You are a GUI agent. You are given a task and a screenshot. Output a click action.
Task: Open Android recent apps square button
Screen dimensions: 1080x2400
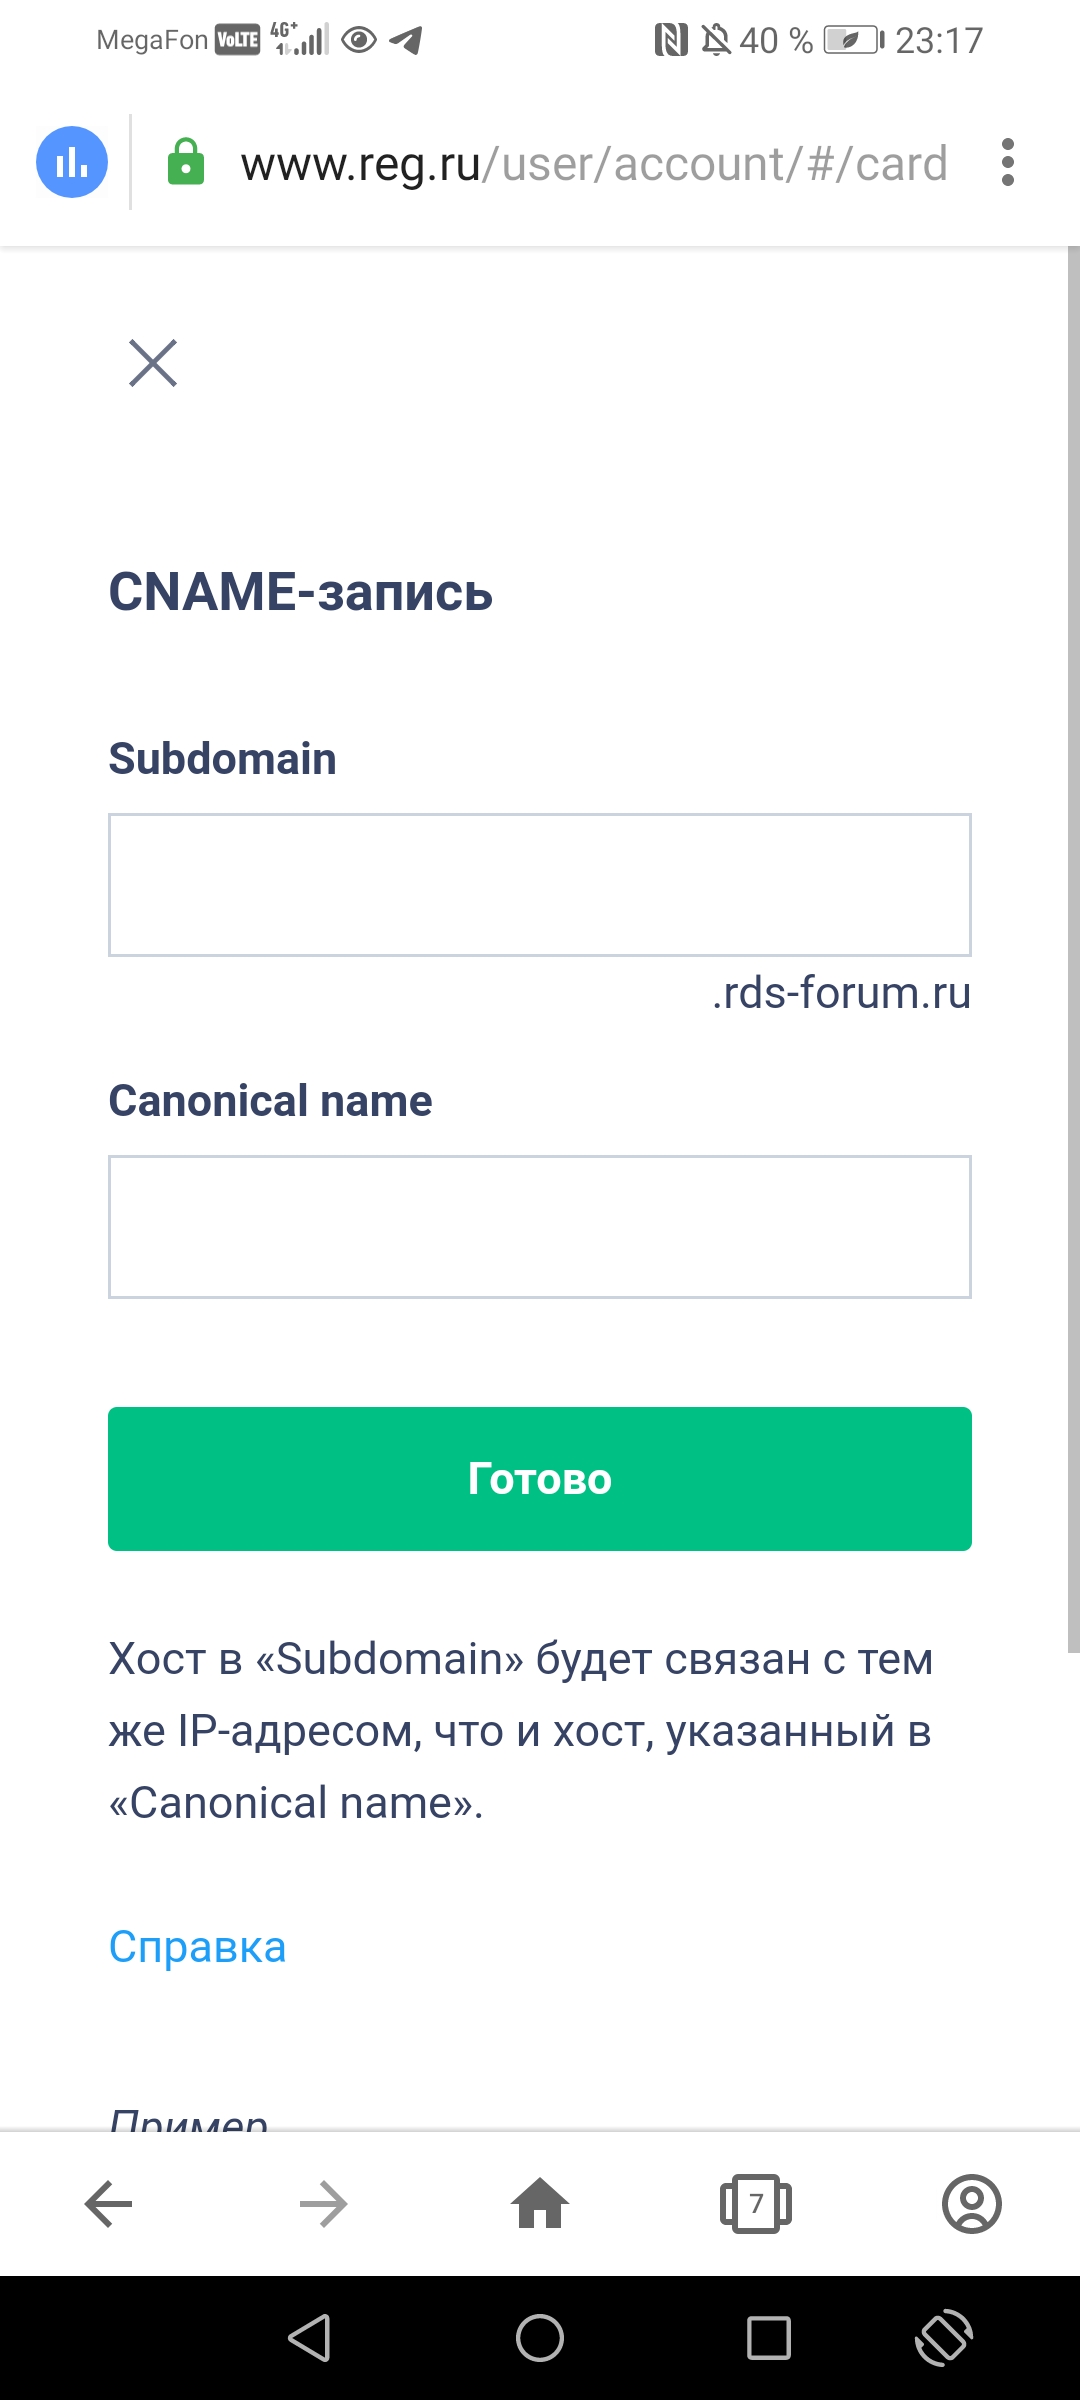[x=769, y=2338]
